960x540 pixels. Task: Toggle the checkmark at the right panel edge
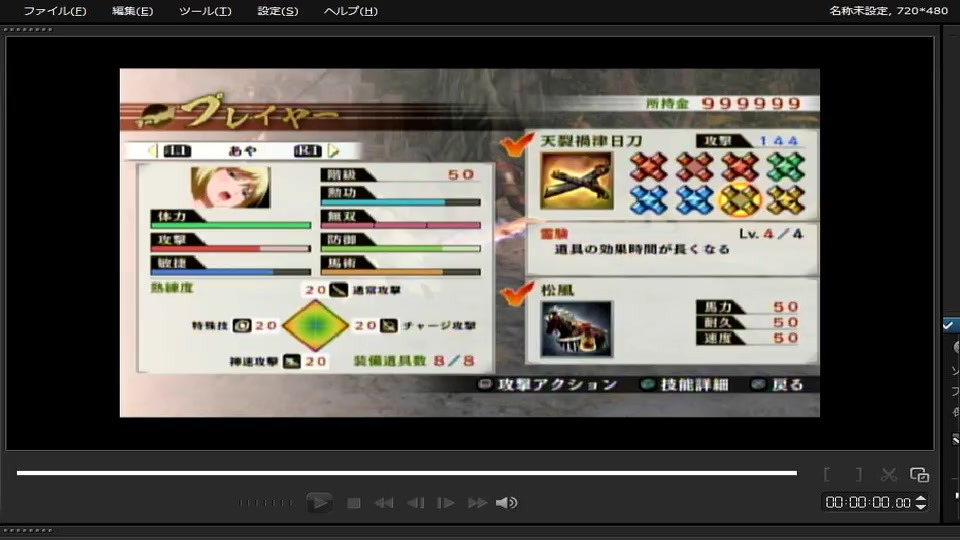pyautogui.click(x=948, y=325)
